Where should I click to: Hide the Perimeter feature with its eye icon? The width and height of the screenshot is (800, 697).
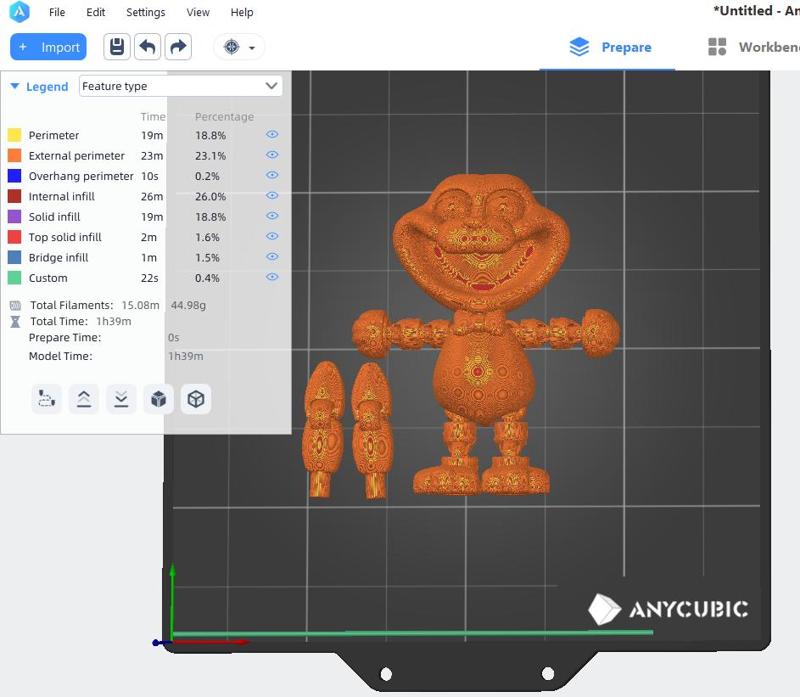point(272,135)
